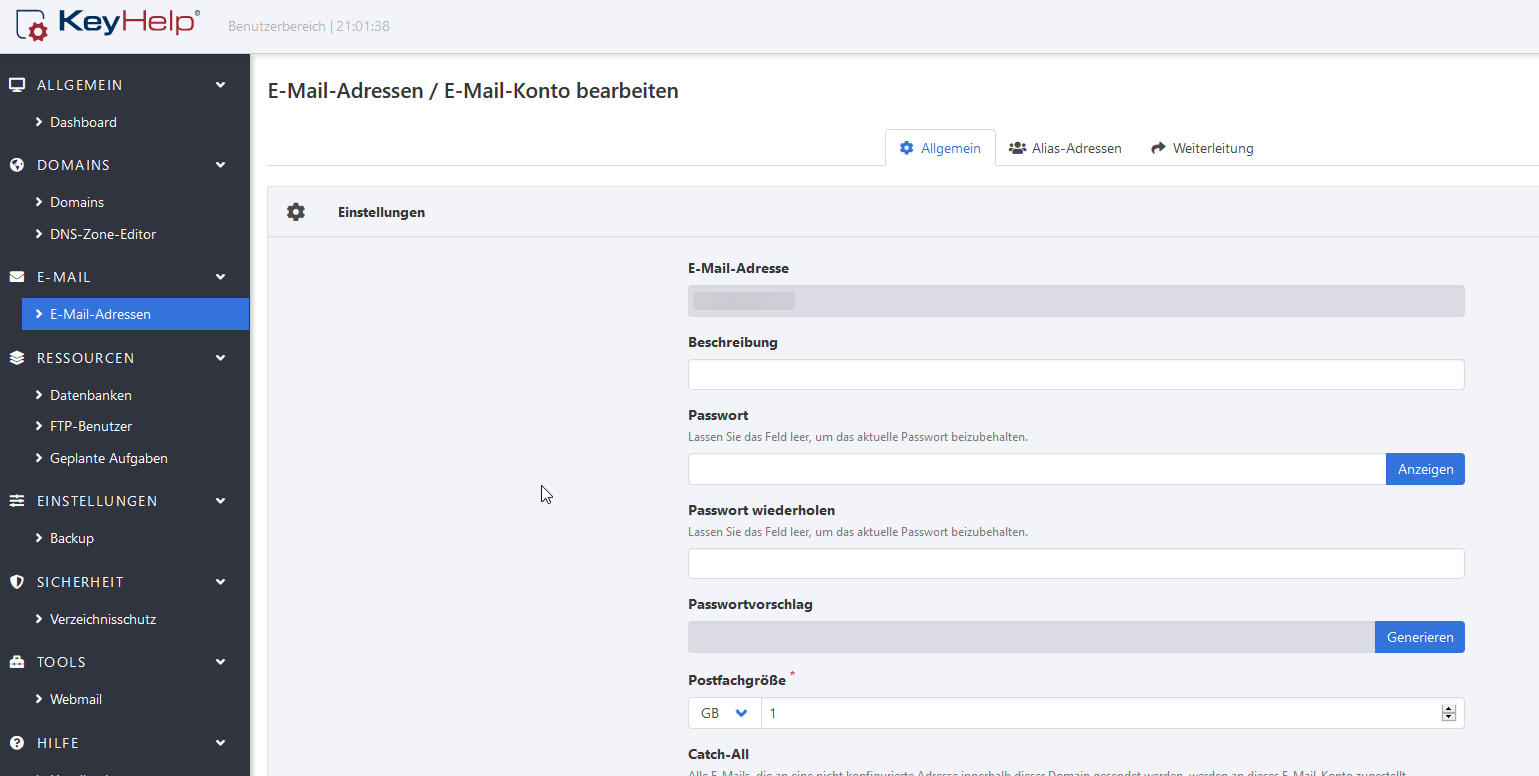Collapse the Tools section chevron
This screenshot has width=1539, height=776.
(x=221, y=662)
